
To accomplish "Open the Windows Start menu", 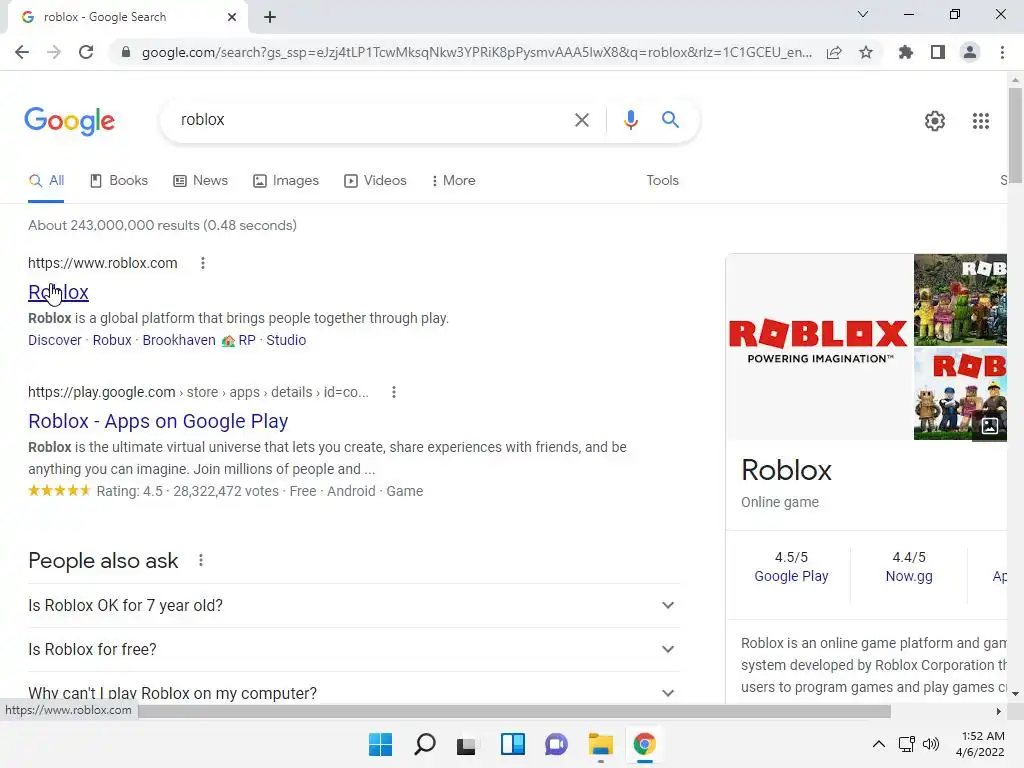I will 380,744.
